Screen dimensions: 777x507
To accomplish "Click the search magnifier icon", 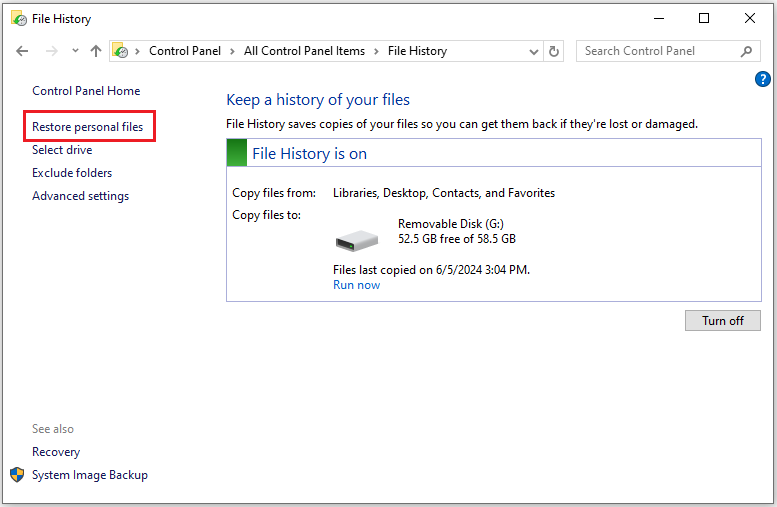I will (x=746, y=51).
